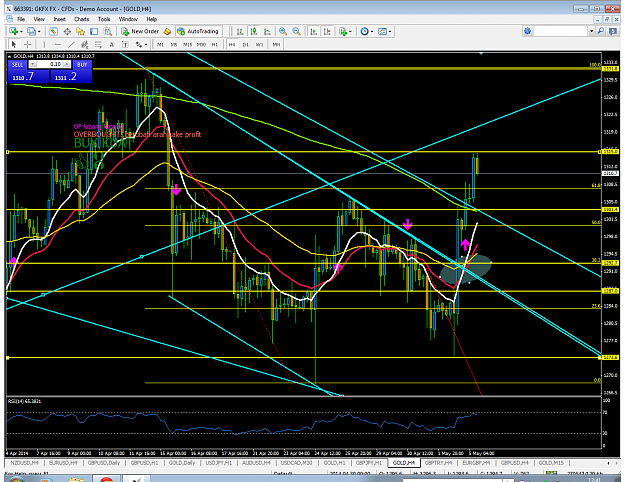The image size is (625, 482).
Task: Select the Equidistant Channel tool
Action: click(x=85, y=44)
